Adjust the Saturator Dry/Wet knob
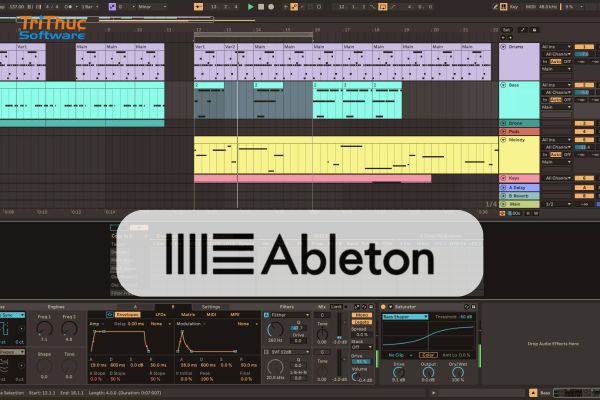 (458, 372)
